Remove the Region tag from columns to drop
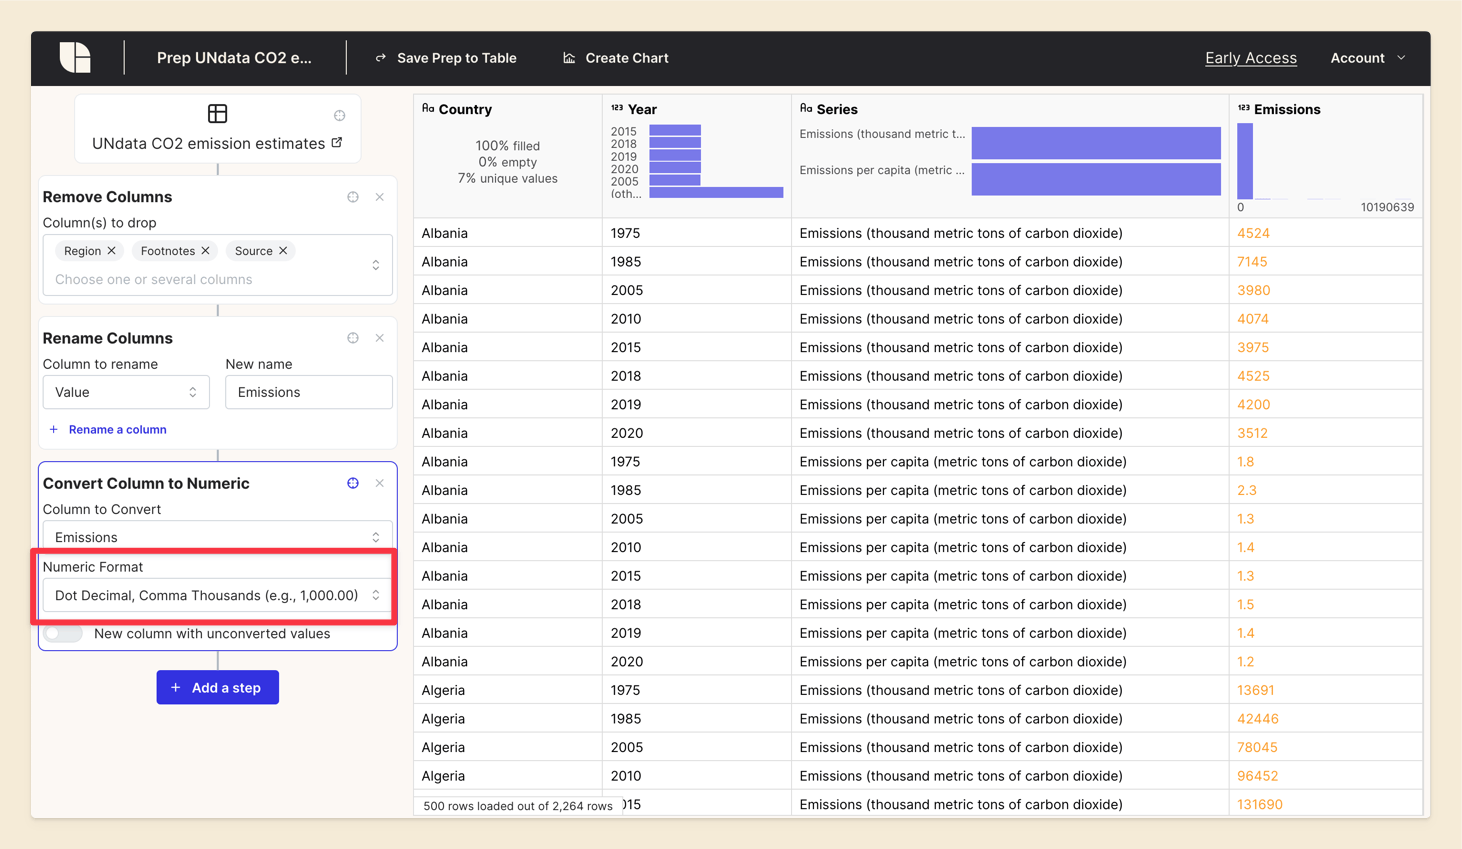Screen dimensions: 1462x849 point(111,251)
